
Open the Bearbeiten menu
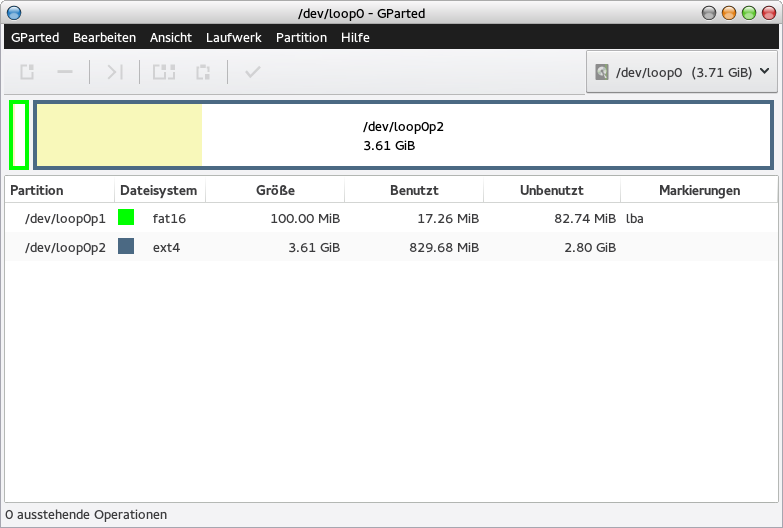(x=104, y=37)
